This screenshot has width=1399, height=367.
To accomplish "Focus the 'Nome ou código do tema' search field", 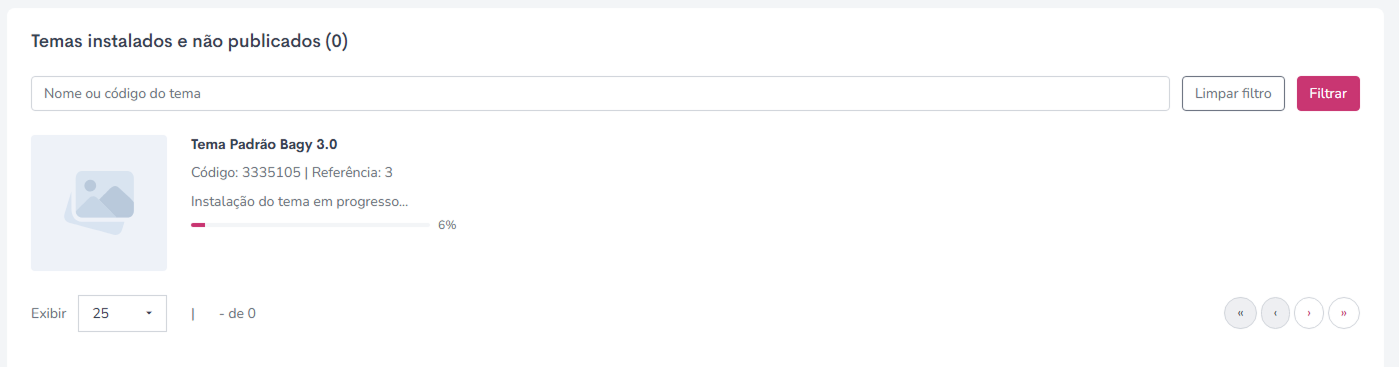I will point(600,93).
